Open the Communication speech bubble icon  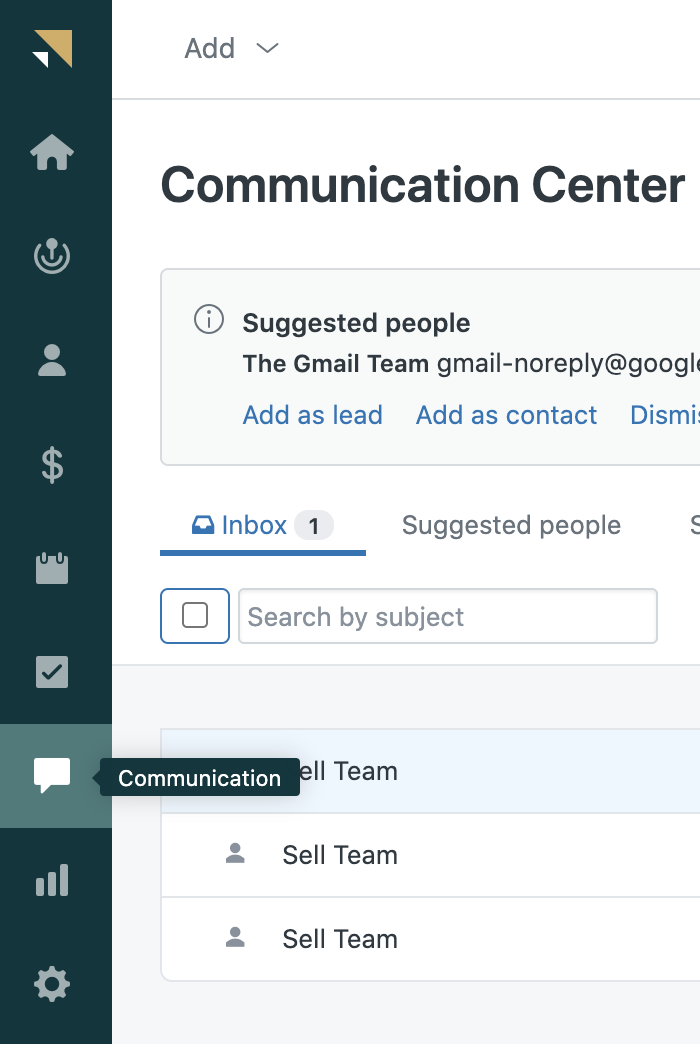tap(52, 776)
